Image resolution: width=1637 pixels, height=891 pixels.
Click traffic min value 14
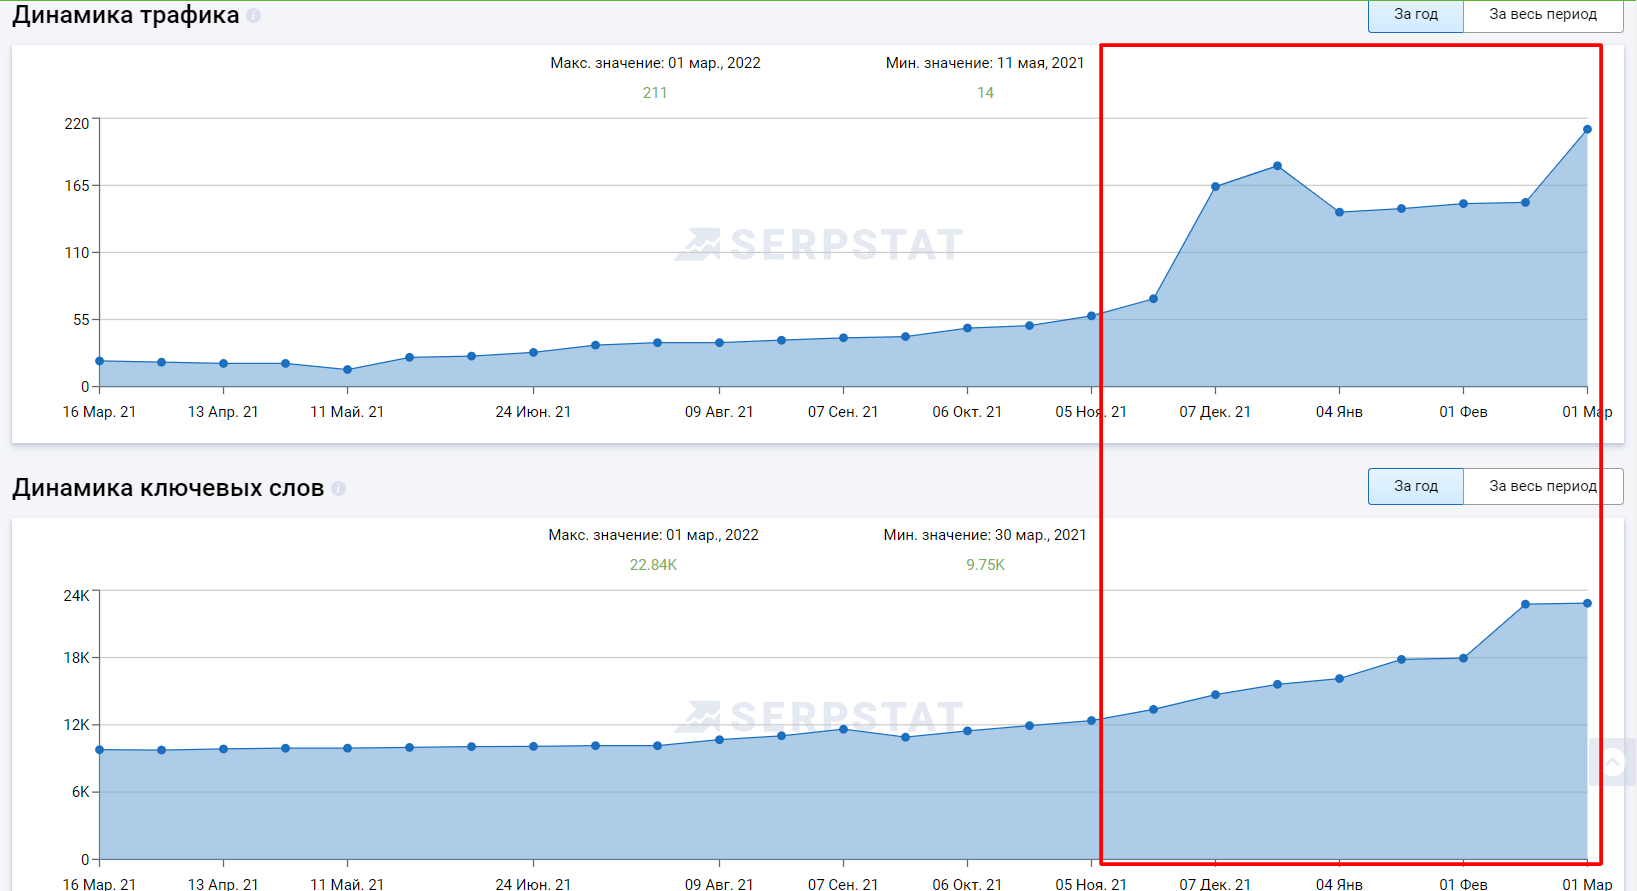click(x=985, y=93)
